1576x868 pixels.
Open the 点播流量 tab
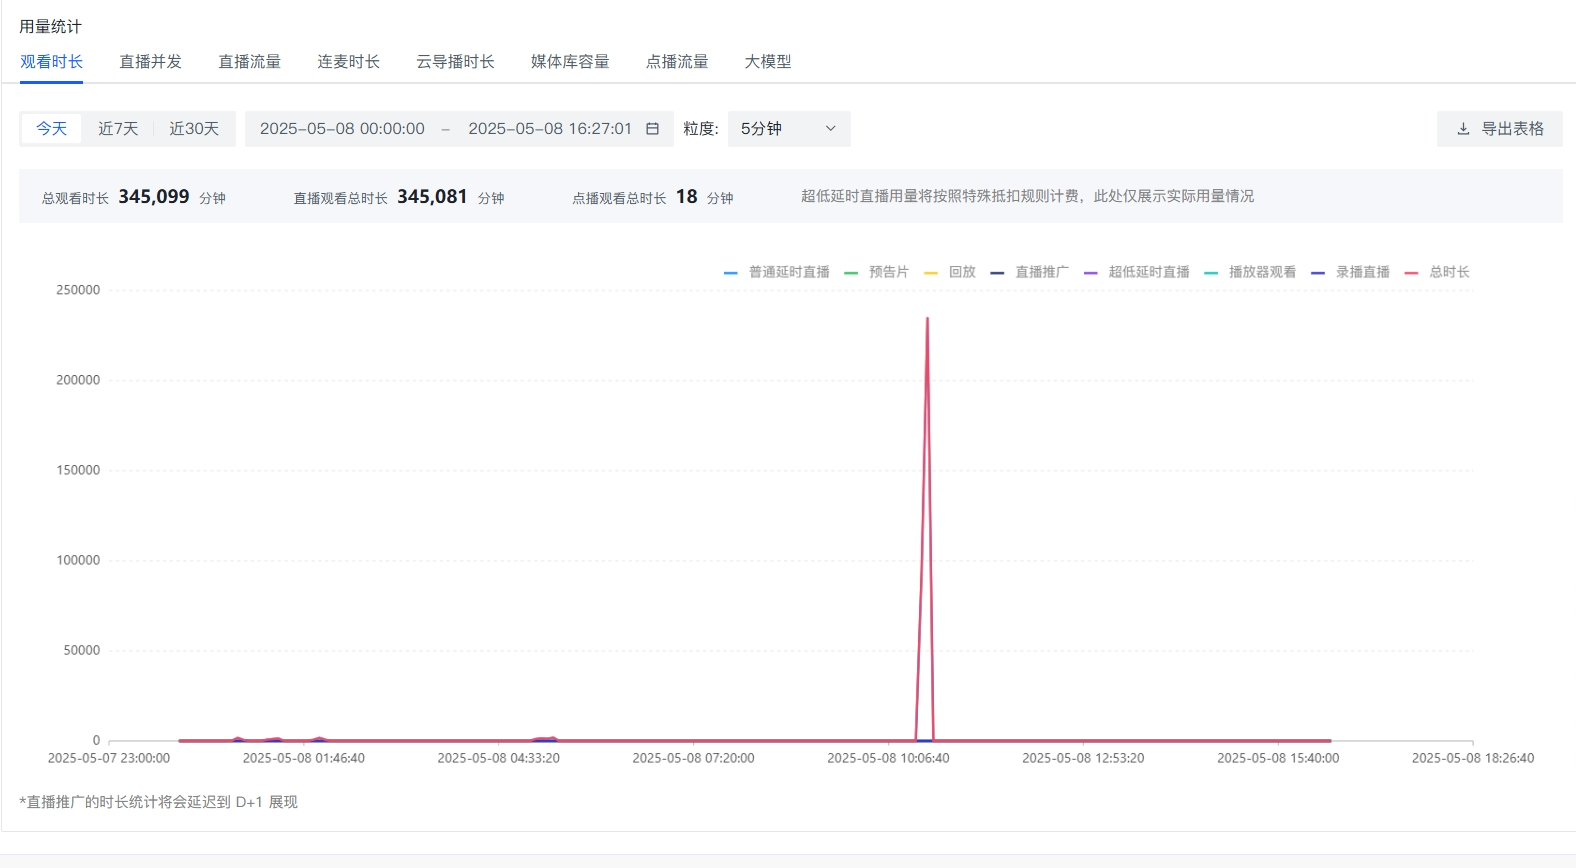(x=677, y=62)
